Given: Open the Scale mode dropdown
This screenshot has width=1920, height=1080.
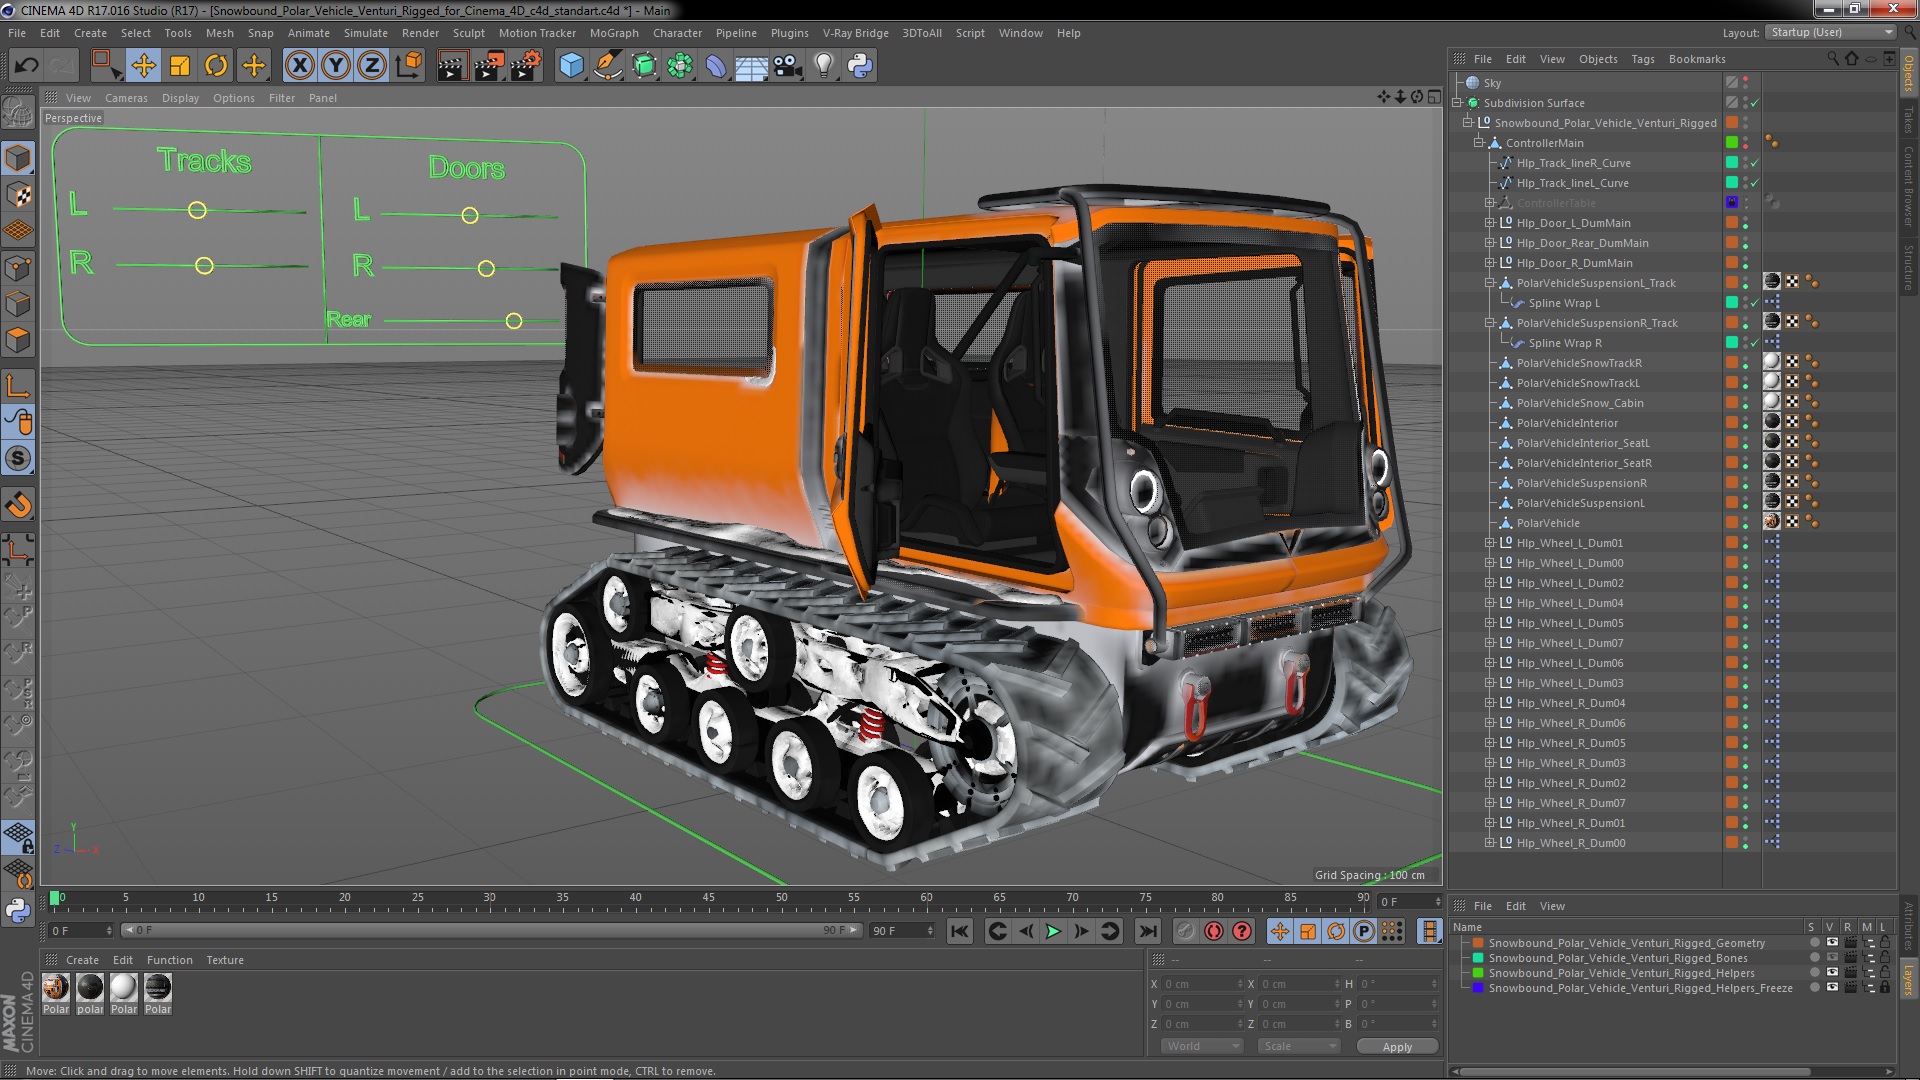Looking at the screenshot, I should click(1298, 1046).
